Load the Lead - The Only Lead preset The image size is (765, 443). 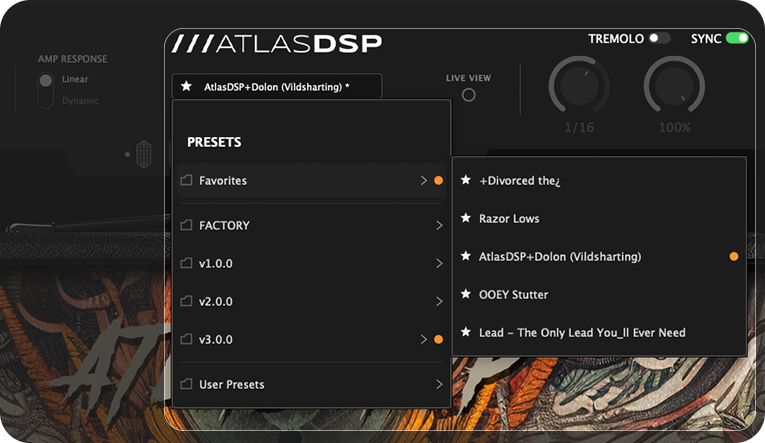599,332
